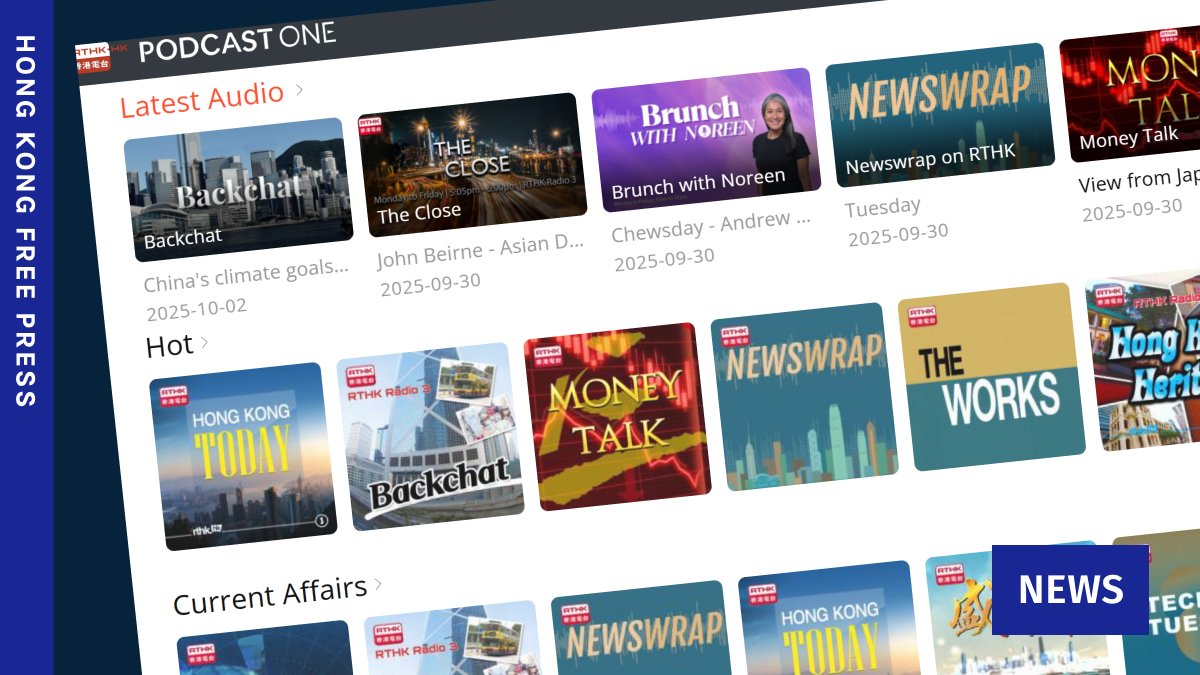This screenshot has width=1200, height=675.
Task: Select Hong Kong Today cover in Hot
Action: pos(242,456)
